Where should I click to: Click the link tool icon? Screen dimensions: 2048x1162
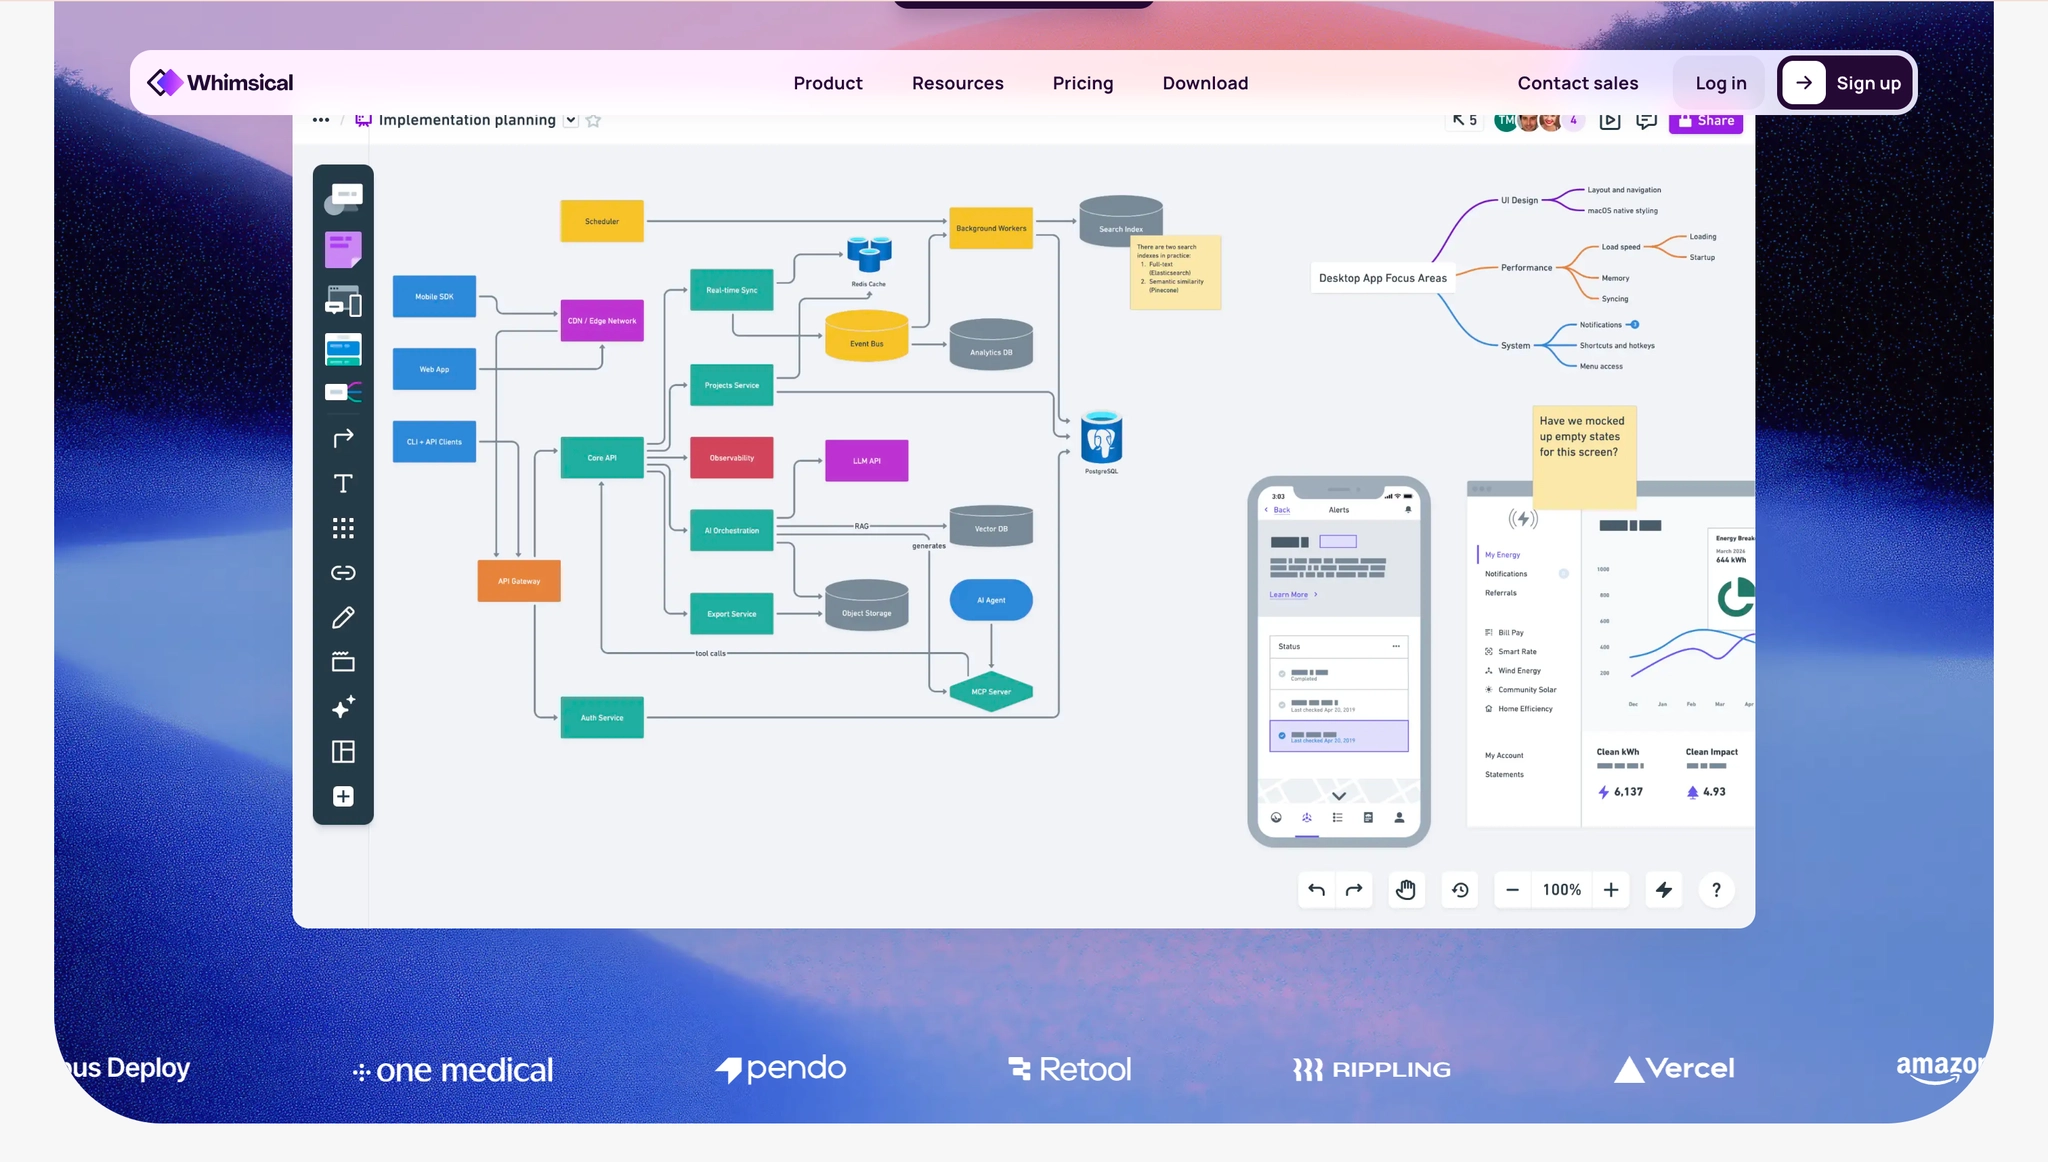coord(343,573)
